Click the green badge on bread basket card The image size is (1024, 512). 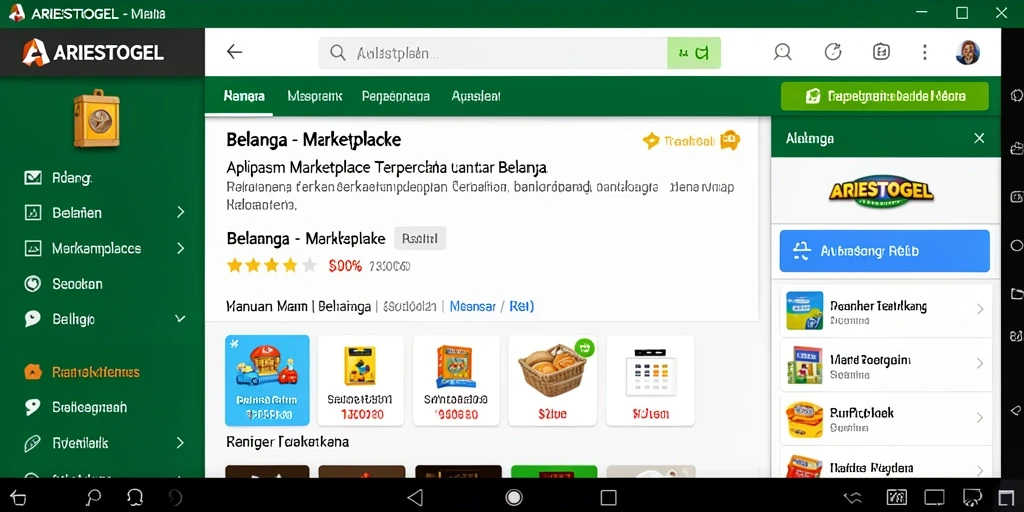click(583, 347)
